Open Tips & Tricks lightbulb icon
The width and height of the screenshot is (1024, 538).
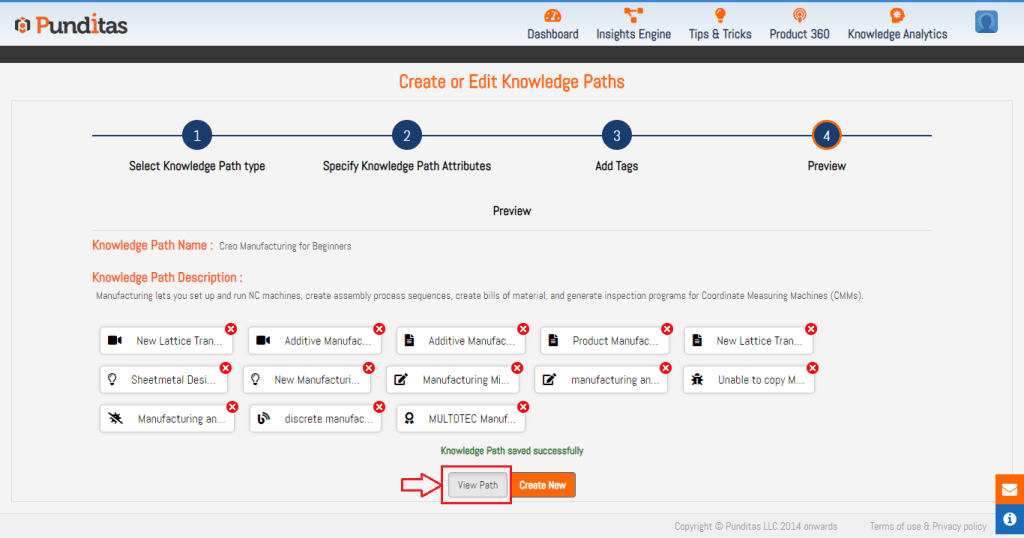tap(719, 17)
